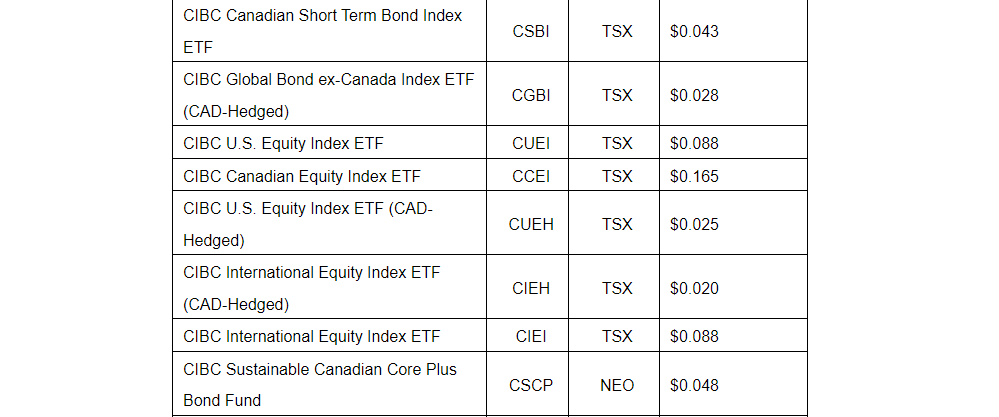Click the CIBC Canadian Short Term Bond Index ETF name
999x417 pixels.
tap(322, 32)
